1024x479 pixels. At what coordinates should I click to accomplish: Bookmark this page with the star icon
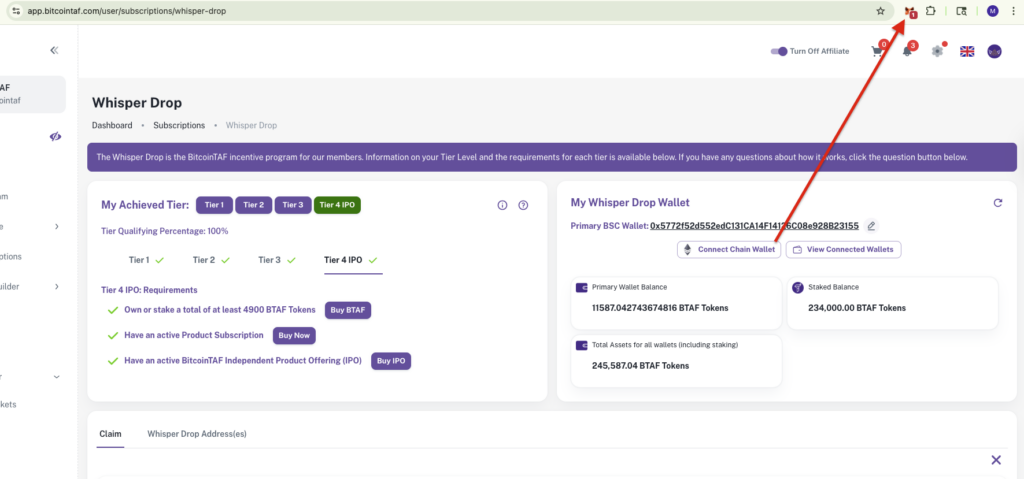(x=880, y=10)
